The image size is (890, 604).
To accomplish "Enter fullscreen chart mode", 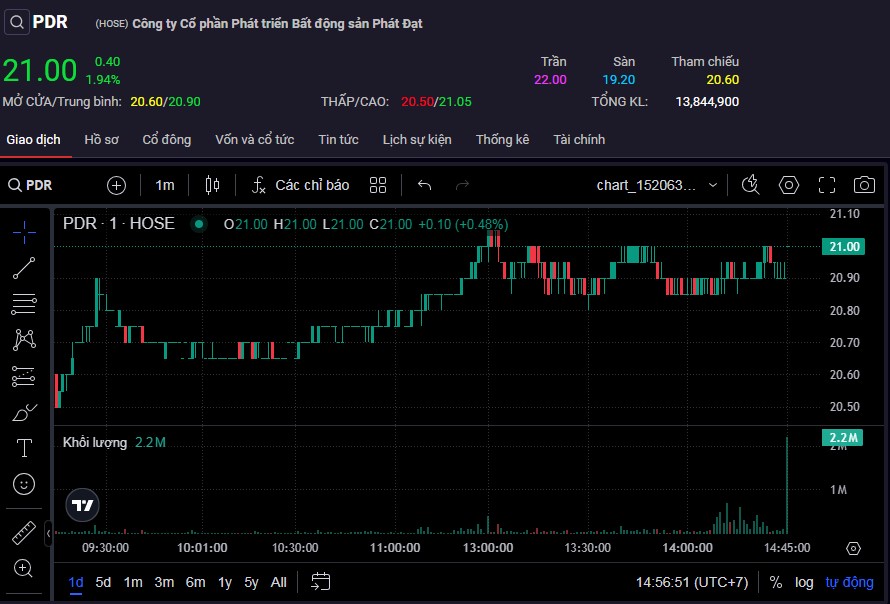I will point(827,185).
